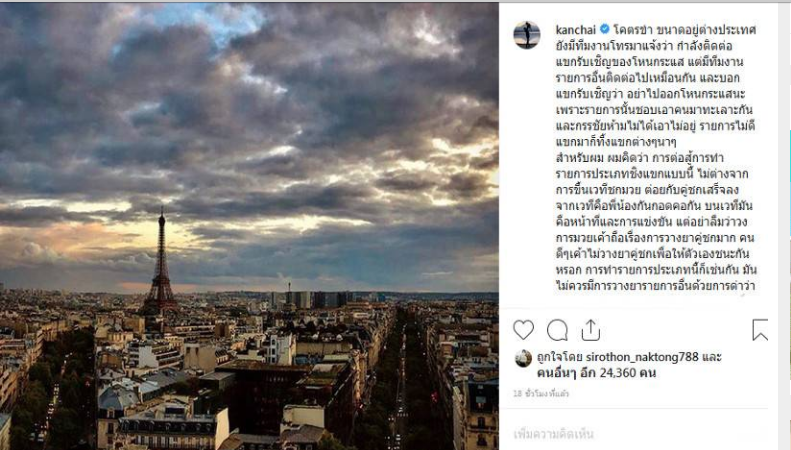Click the 18 ชั่วโมงที่แล้ว timestamp
This screenshot has width=791, height=450.
(541, 393)
